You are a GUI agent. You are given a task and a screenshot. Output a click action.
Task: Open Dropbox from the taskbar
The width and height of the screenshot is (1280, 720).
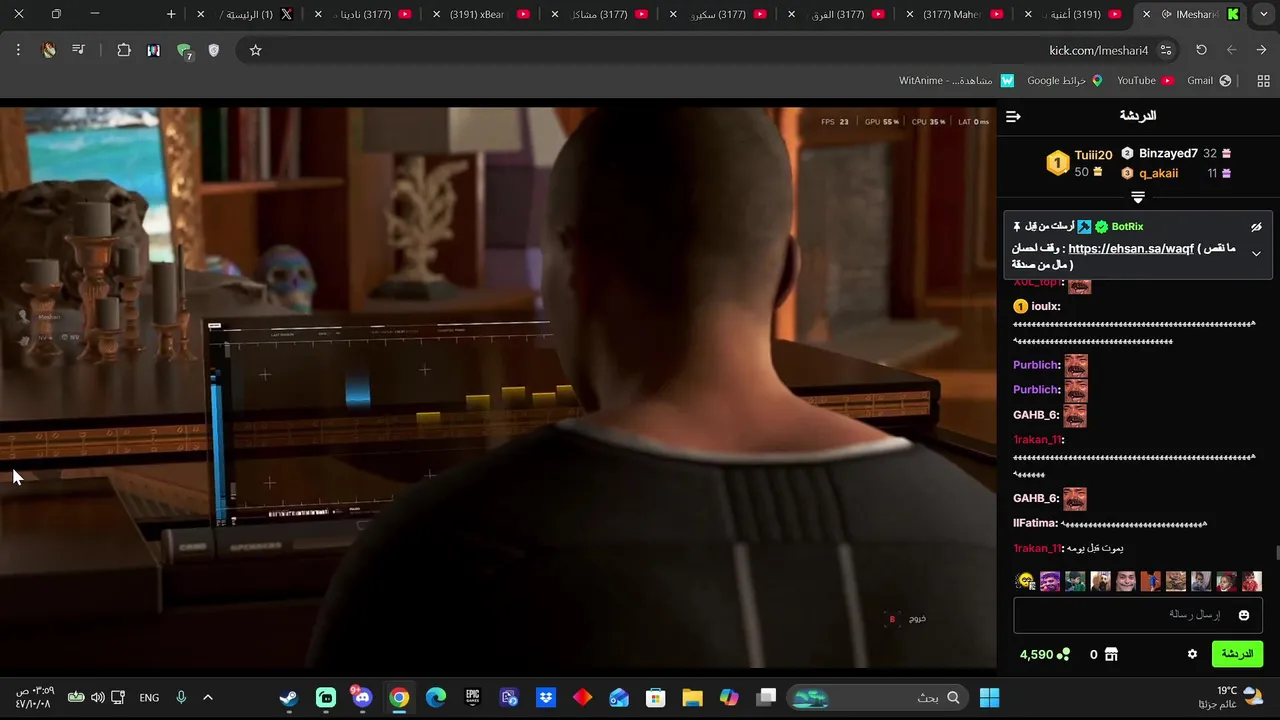(546, 697)
